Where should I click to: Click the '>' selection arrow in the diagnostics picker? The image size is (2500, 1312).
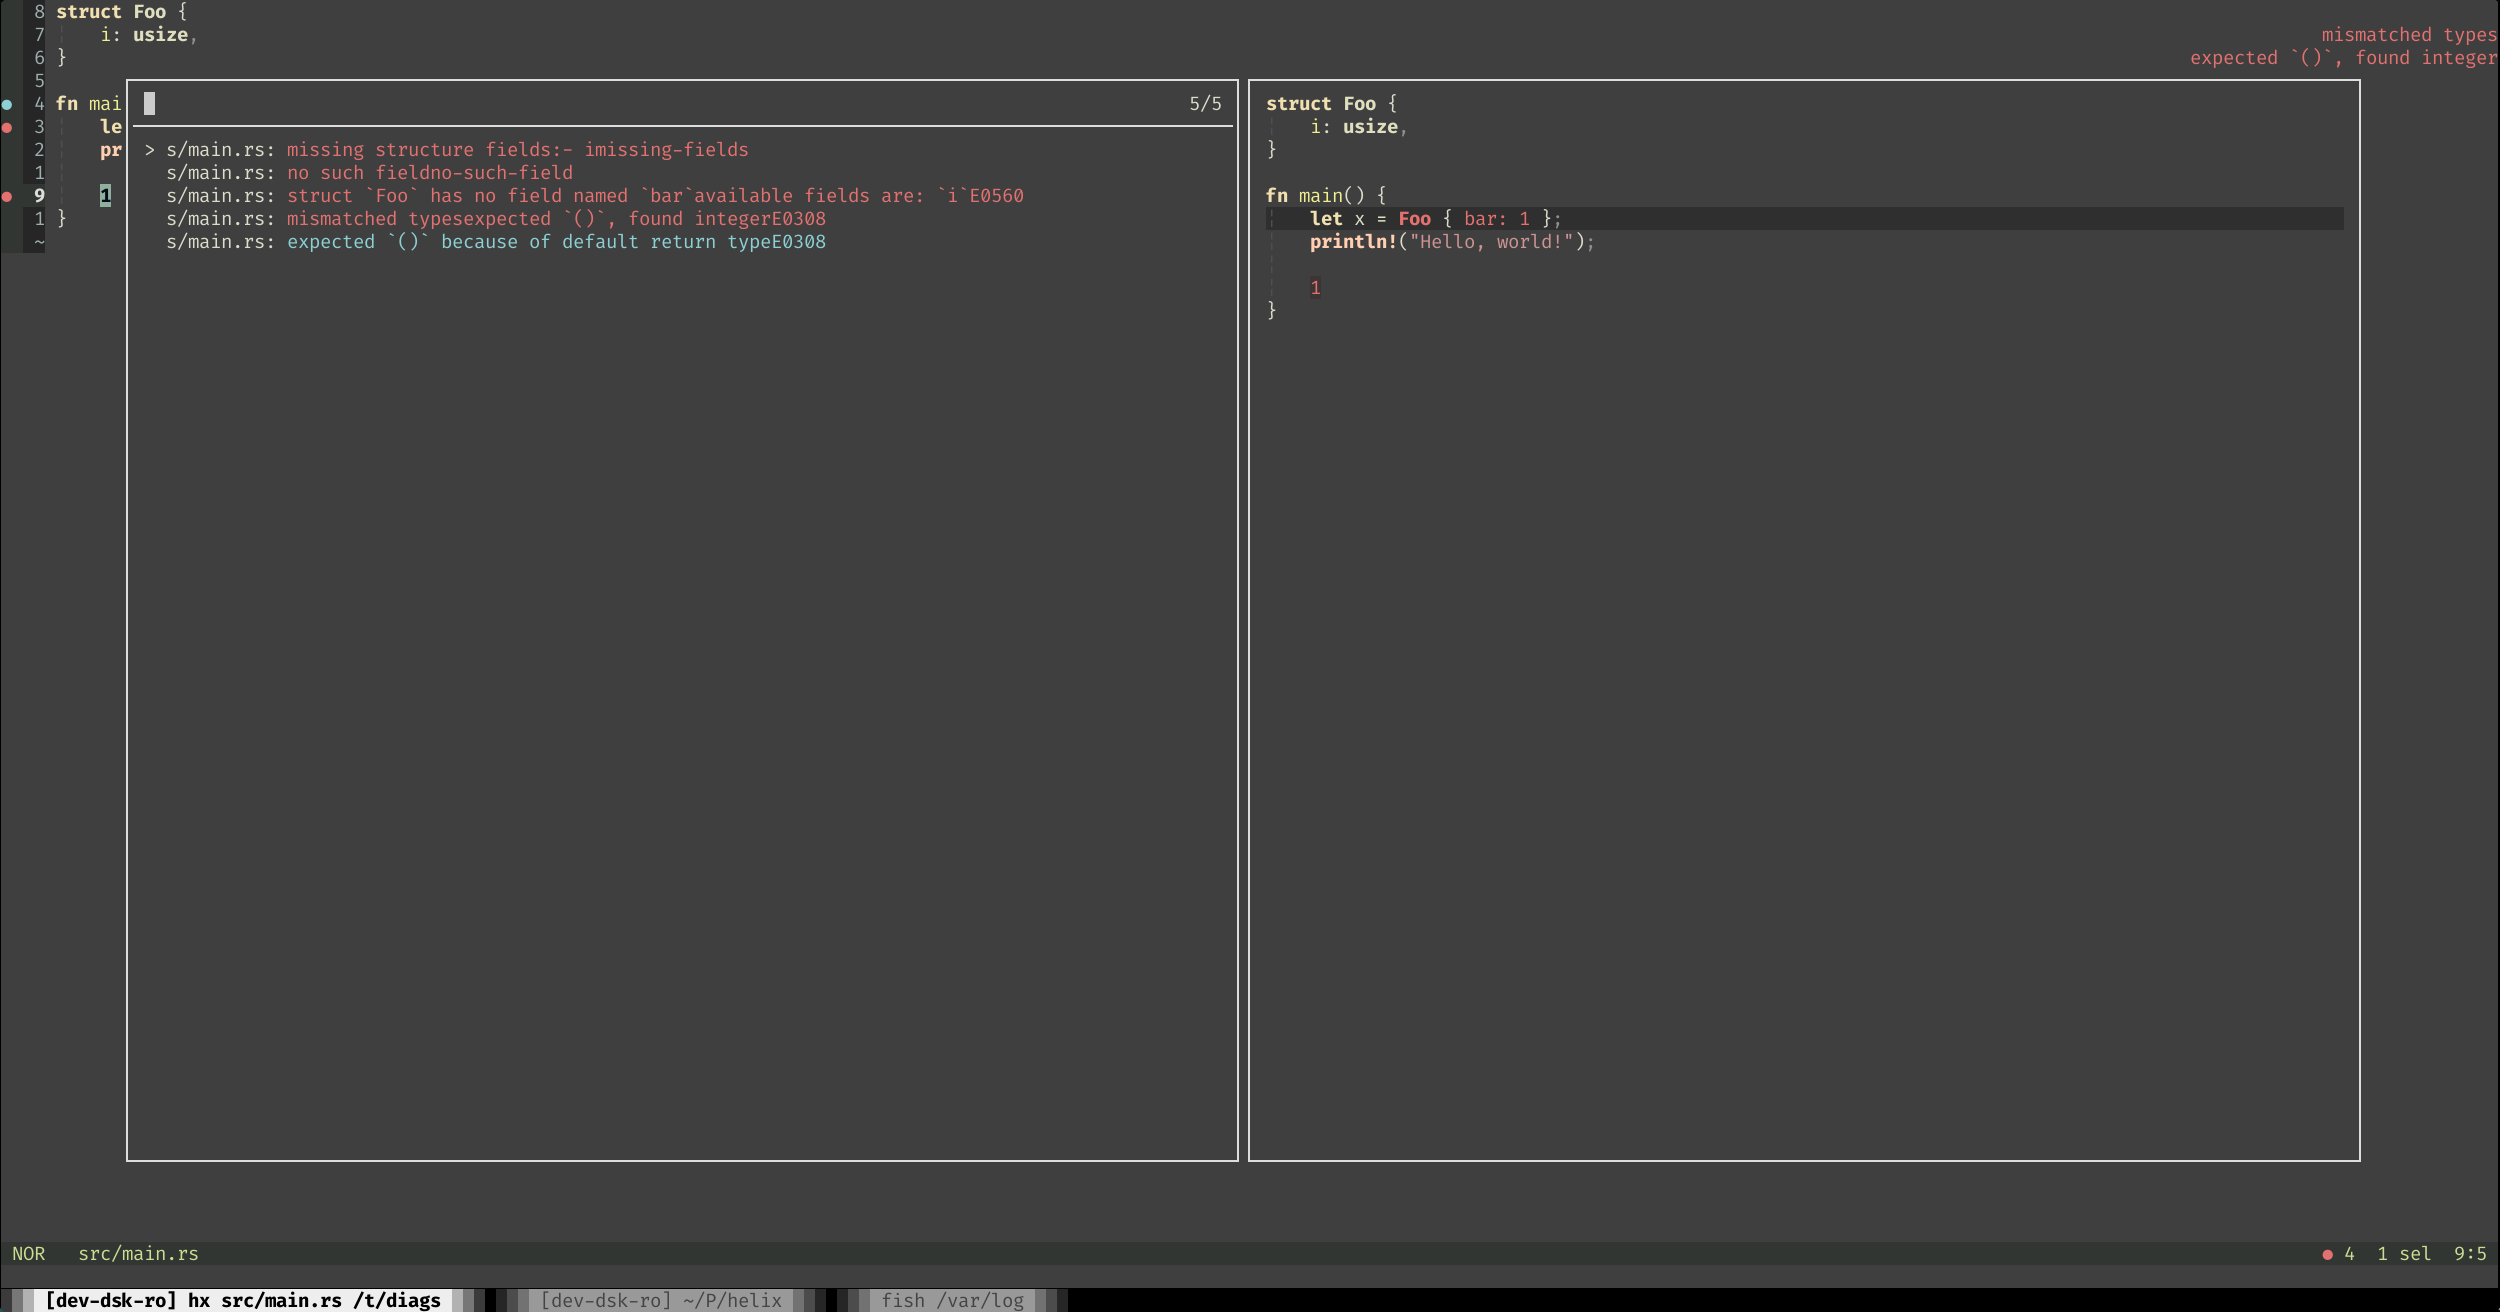[148, 149]
